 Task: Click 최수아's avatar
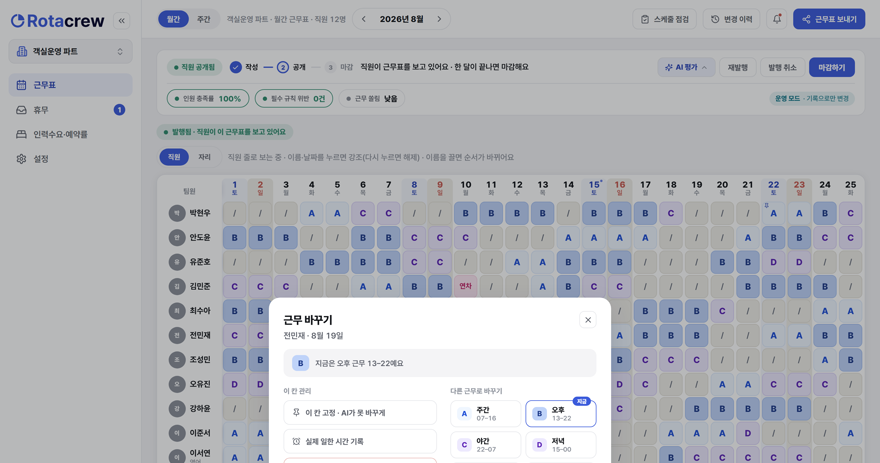pyautogui.click(x=177, y=311)
